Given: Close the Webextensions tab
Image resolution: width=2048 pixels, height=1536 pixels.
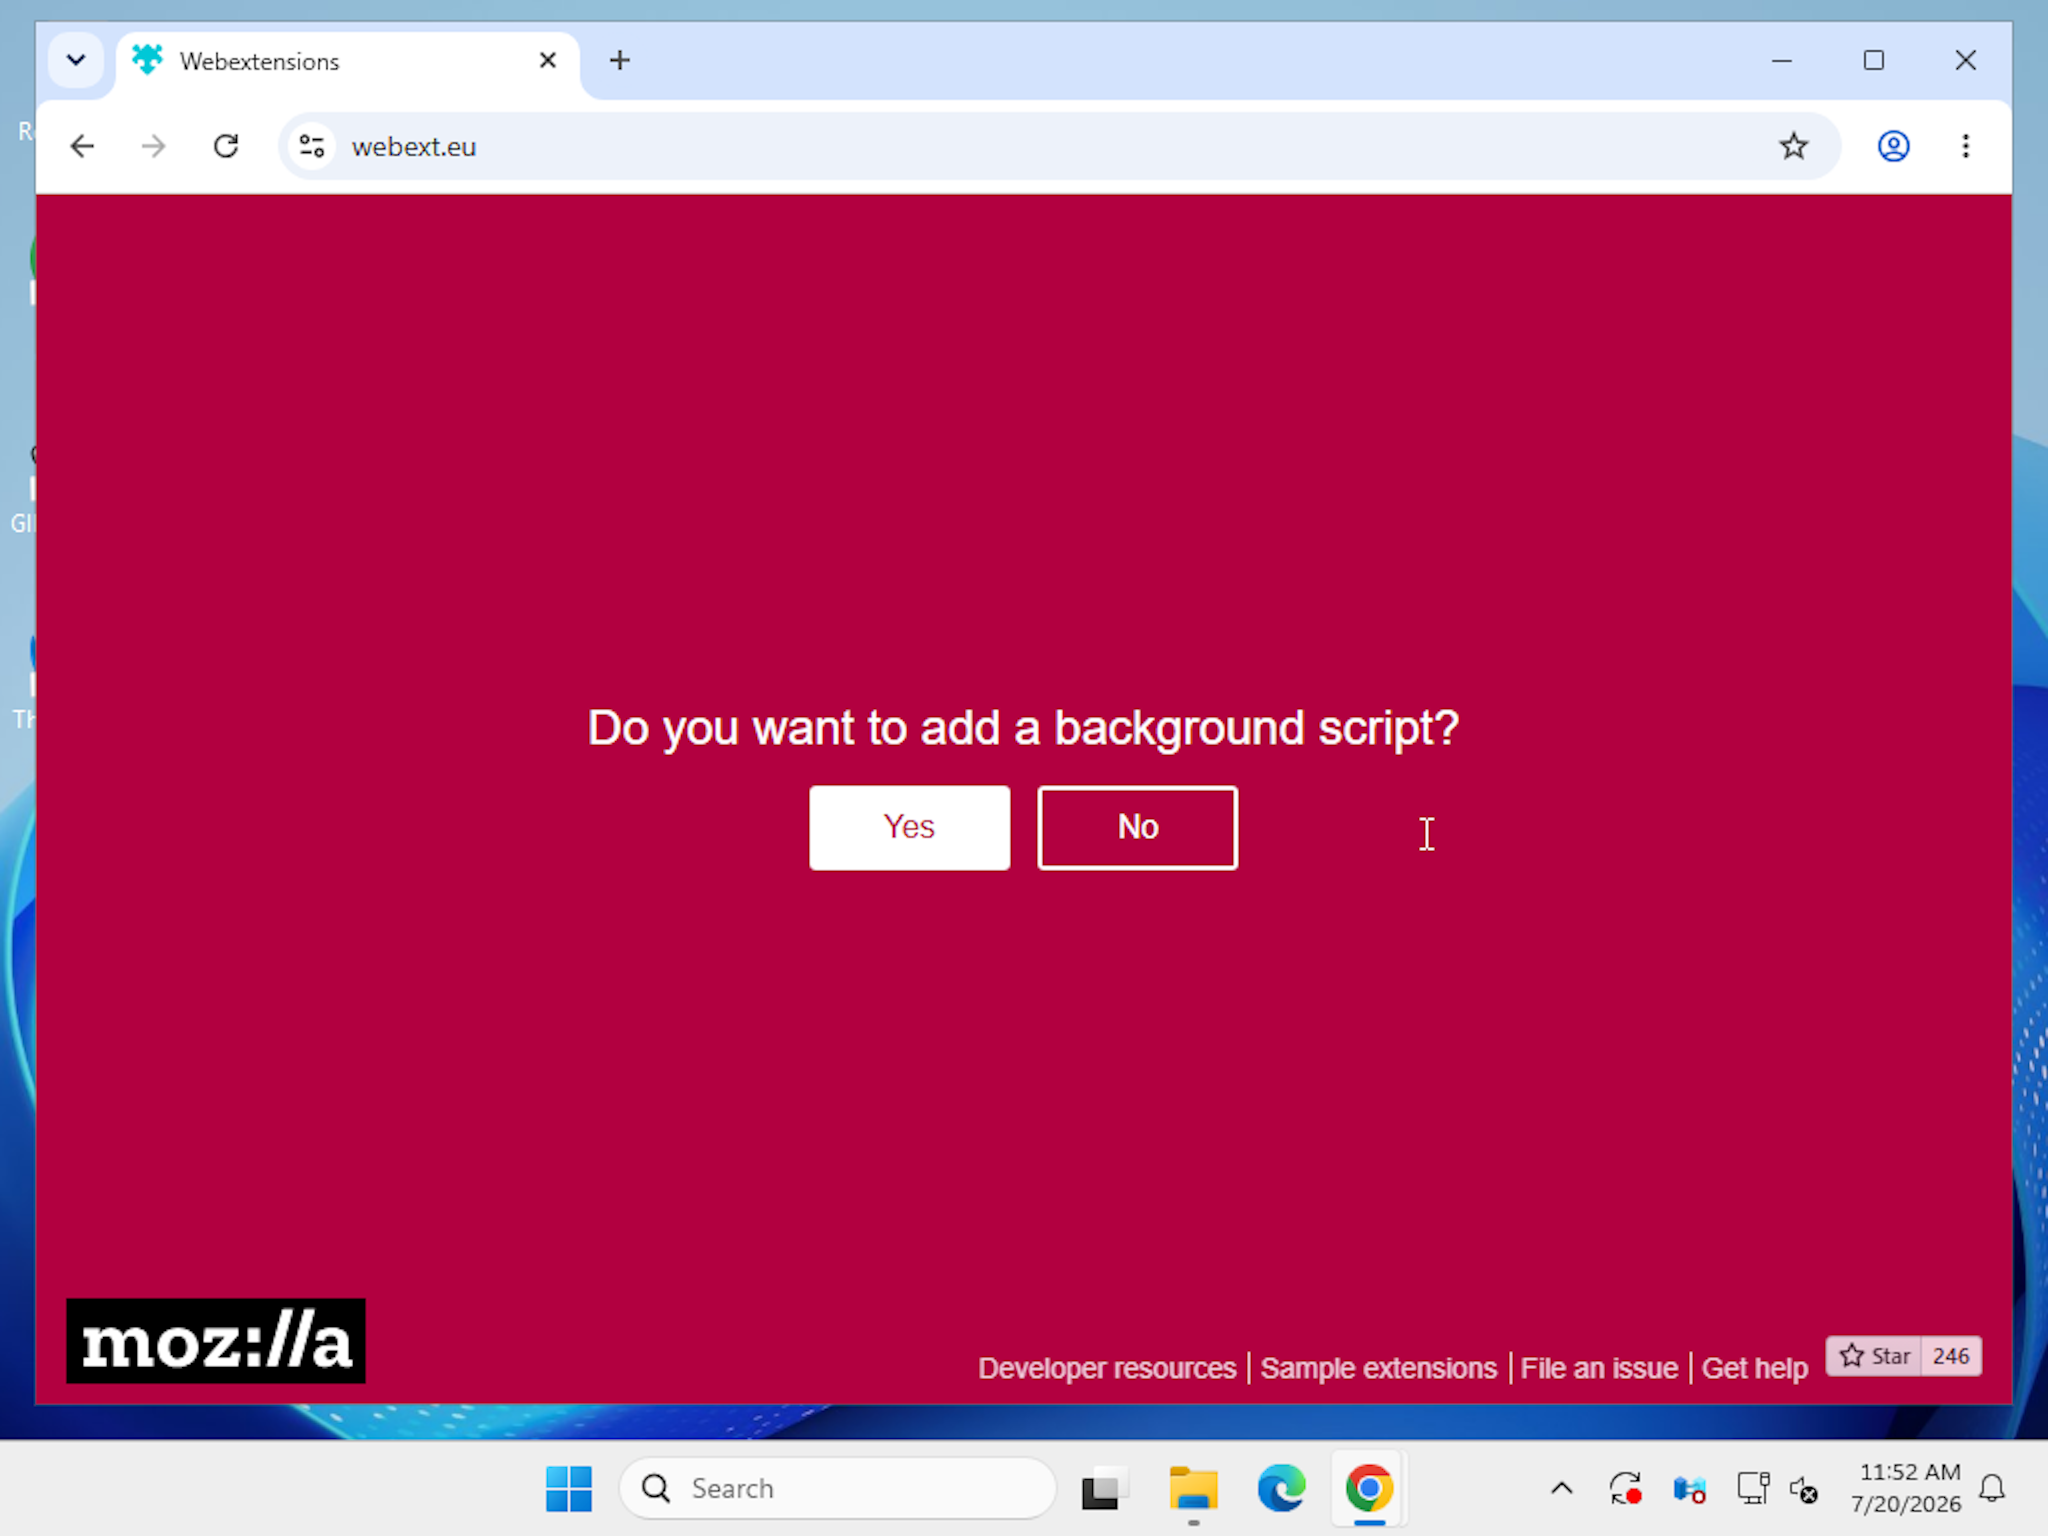Looking at the screenshot, I should tap(548, 60).
